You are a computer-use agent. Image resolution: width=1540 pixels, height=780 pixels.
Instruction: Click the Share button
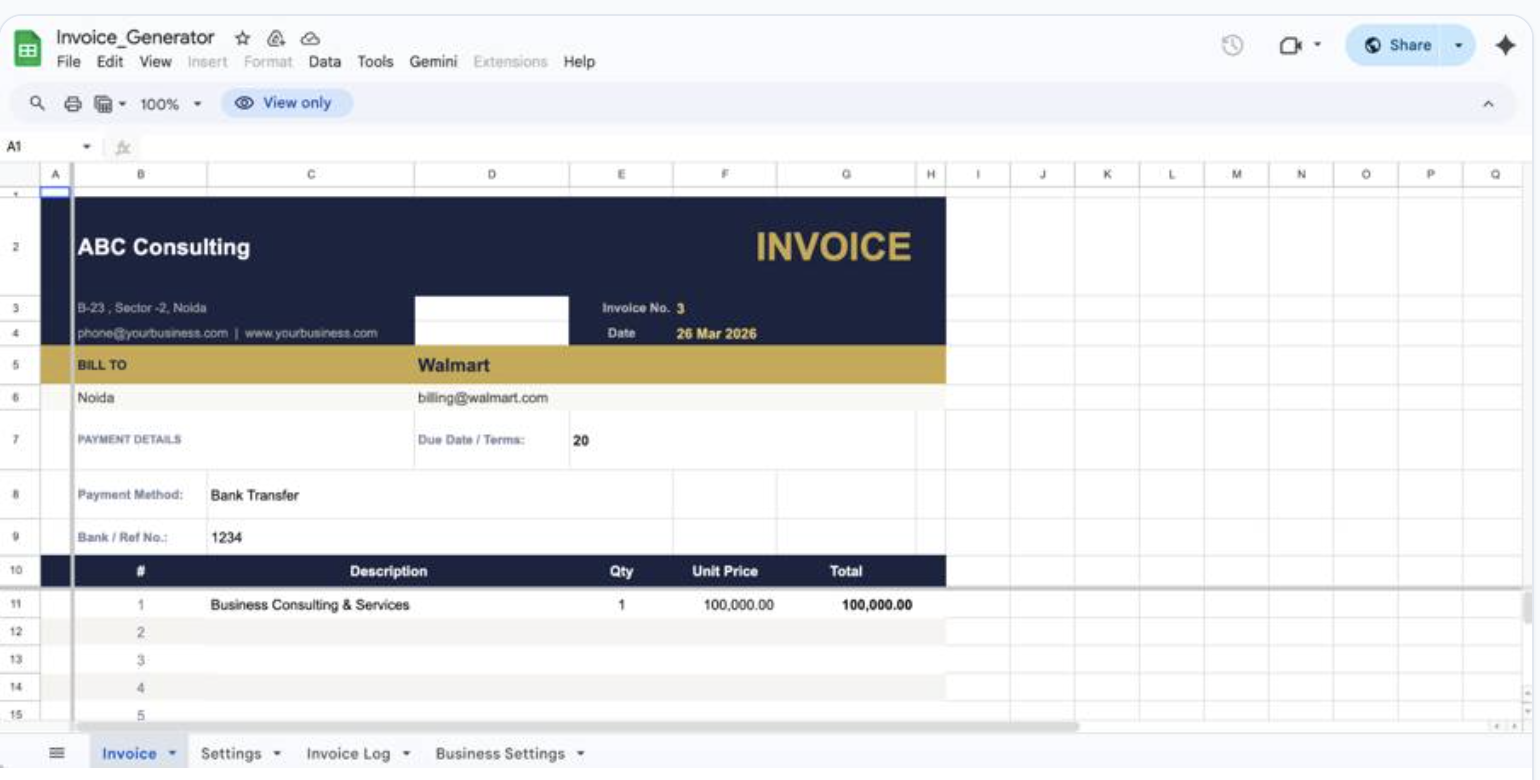click(1398, 45)
